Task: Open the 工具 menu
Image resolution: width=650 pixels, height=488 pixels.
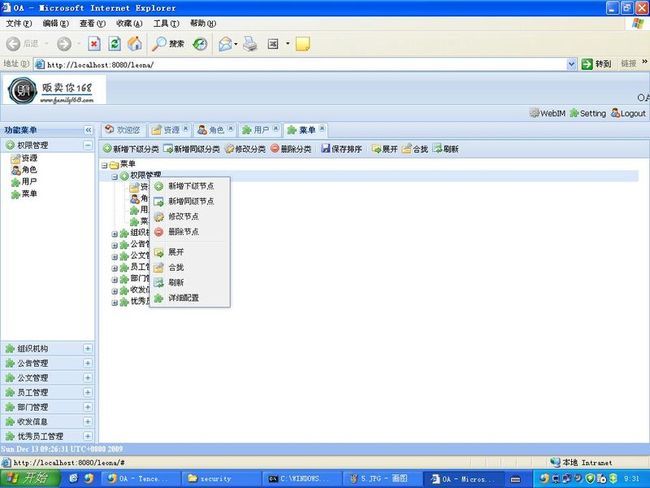Action: pyautogui.click(x=166, y=24)
